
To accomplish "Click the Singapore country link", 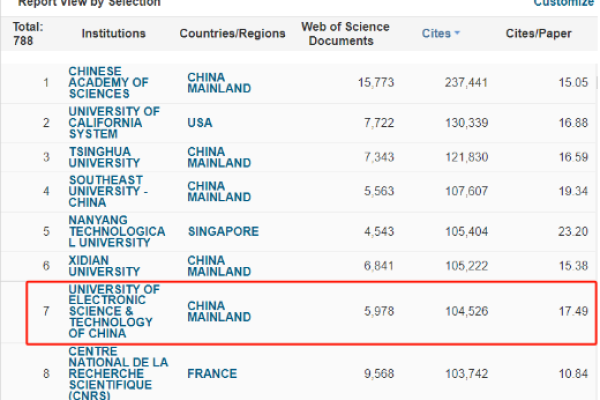I will [223, 232].
